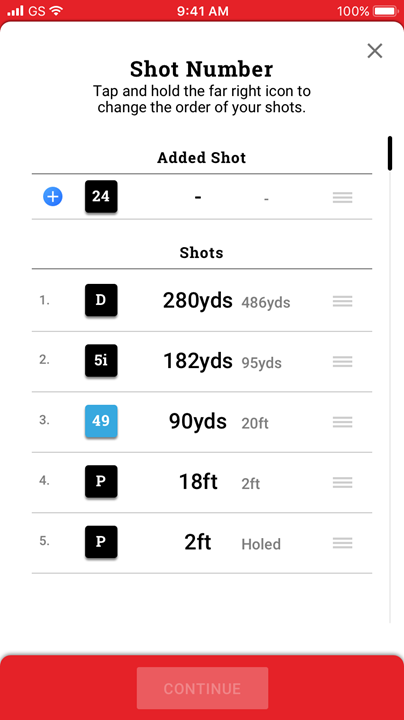The height and width of the screenshot is (720, 404).
Task: Select the 182yds shot distance
Action: [x=198, y=361]
